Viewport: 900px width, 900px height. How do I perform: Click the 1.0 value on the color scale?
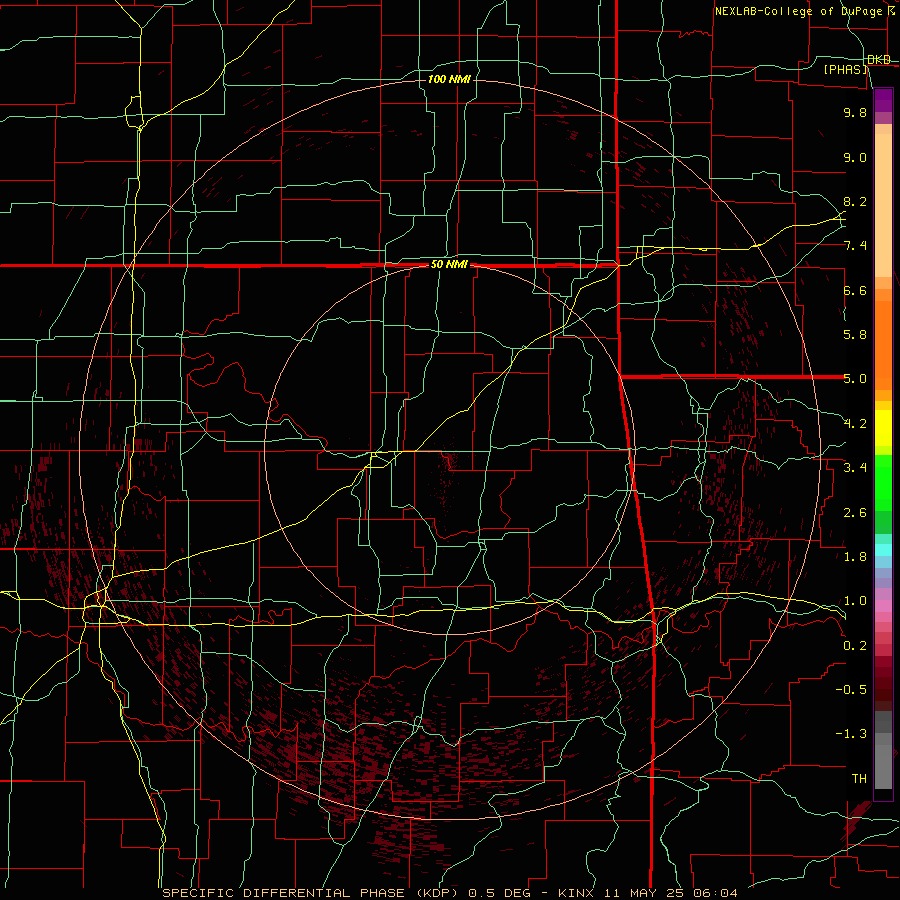(855, 601)
